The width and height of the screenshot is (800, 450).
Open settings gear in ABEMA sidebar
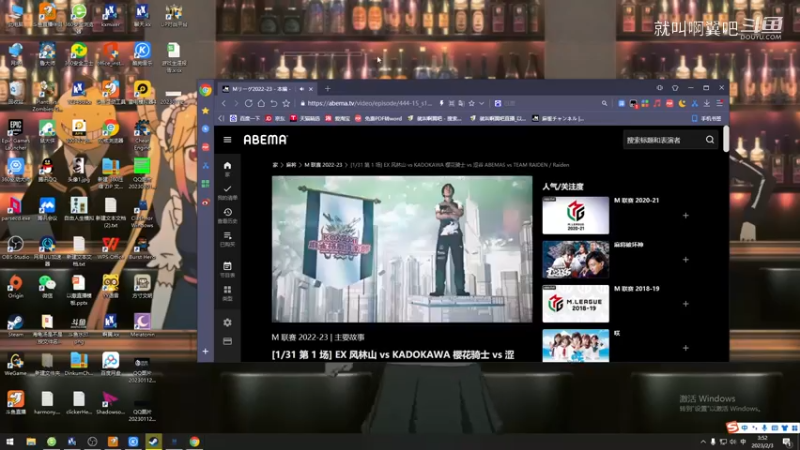(x=228, y=322)
